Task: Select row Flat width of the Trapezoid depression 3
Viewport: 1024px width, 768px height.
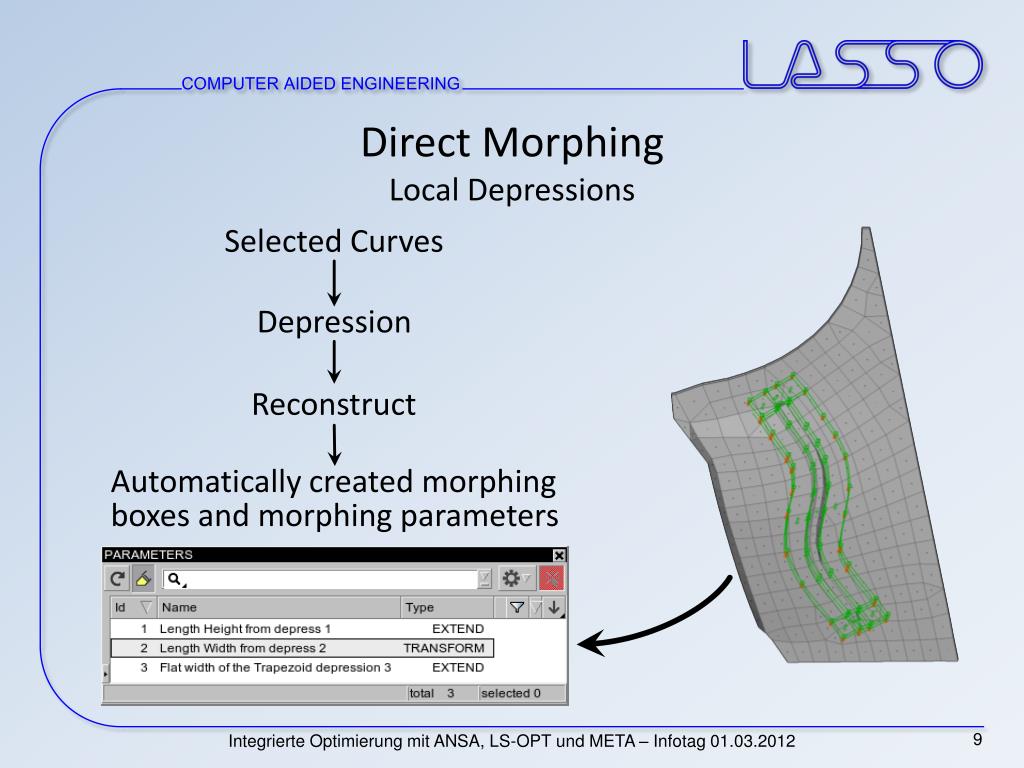Action: (302, 667)
